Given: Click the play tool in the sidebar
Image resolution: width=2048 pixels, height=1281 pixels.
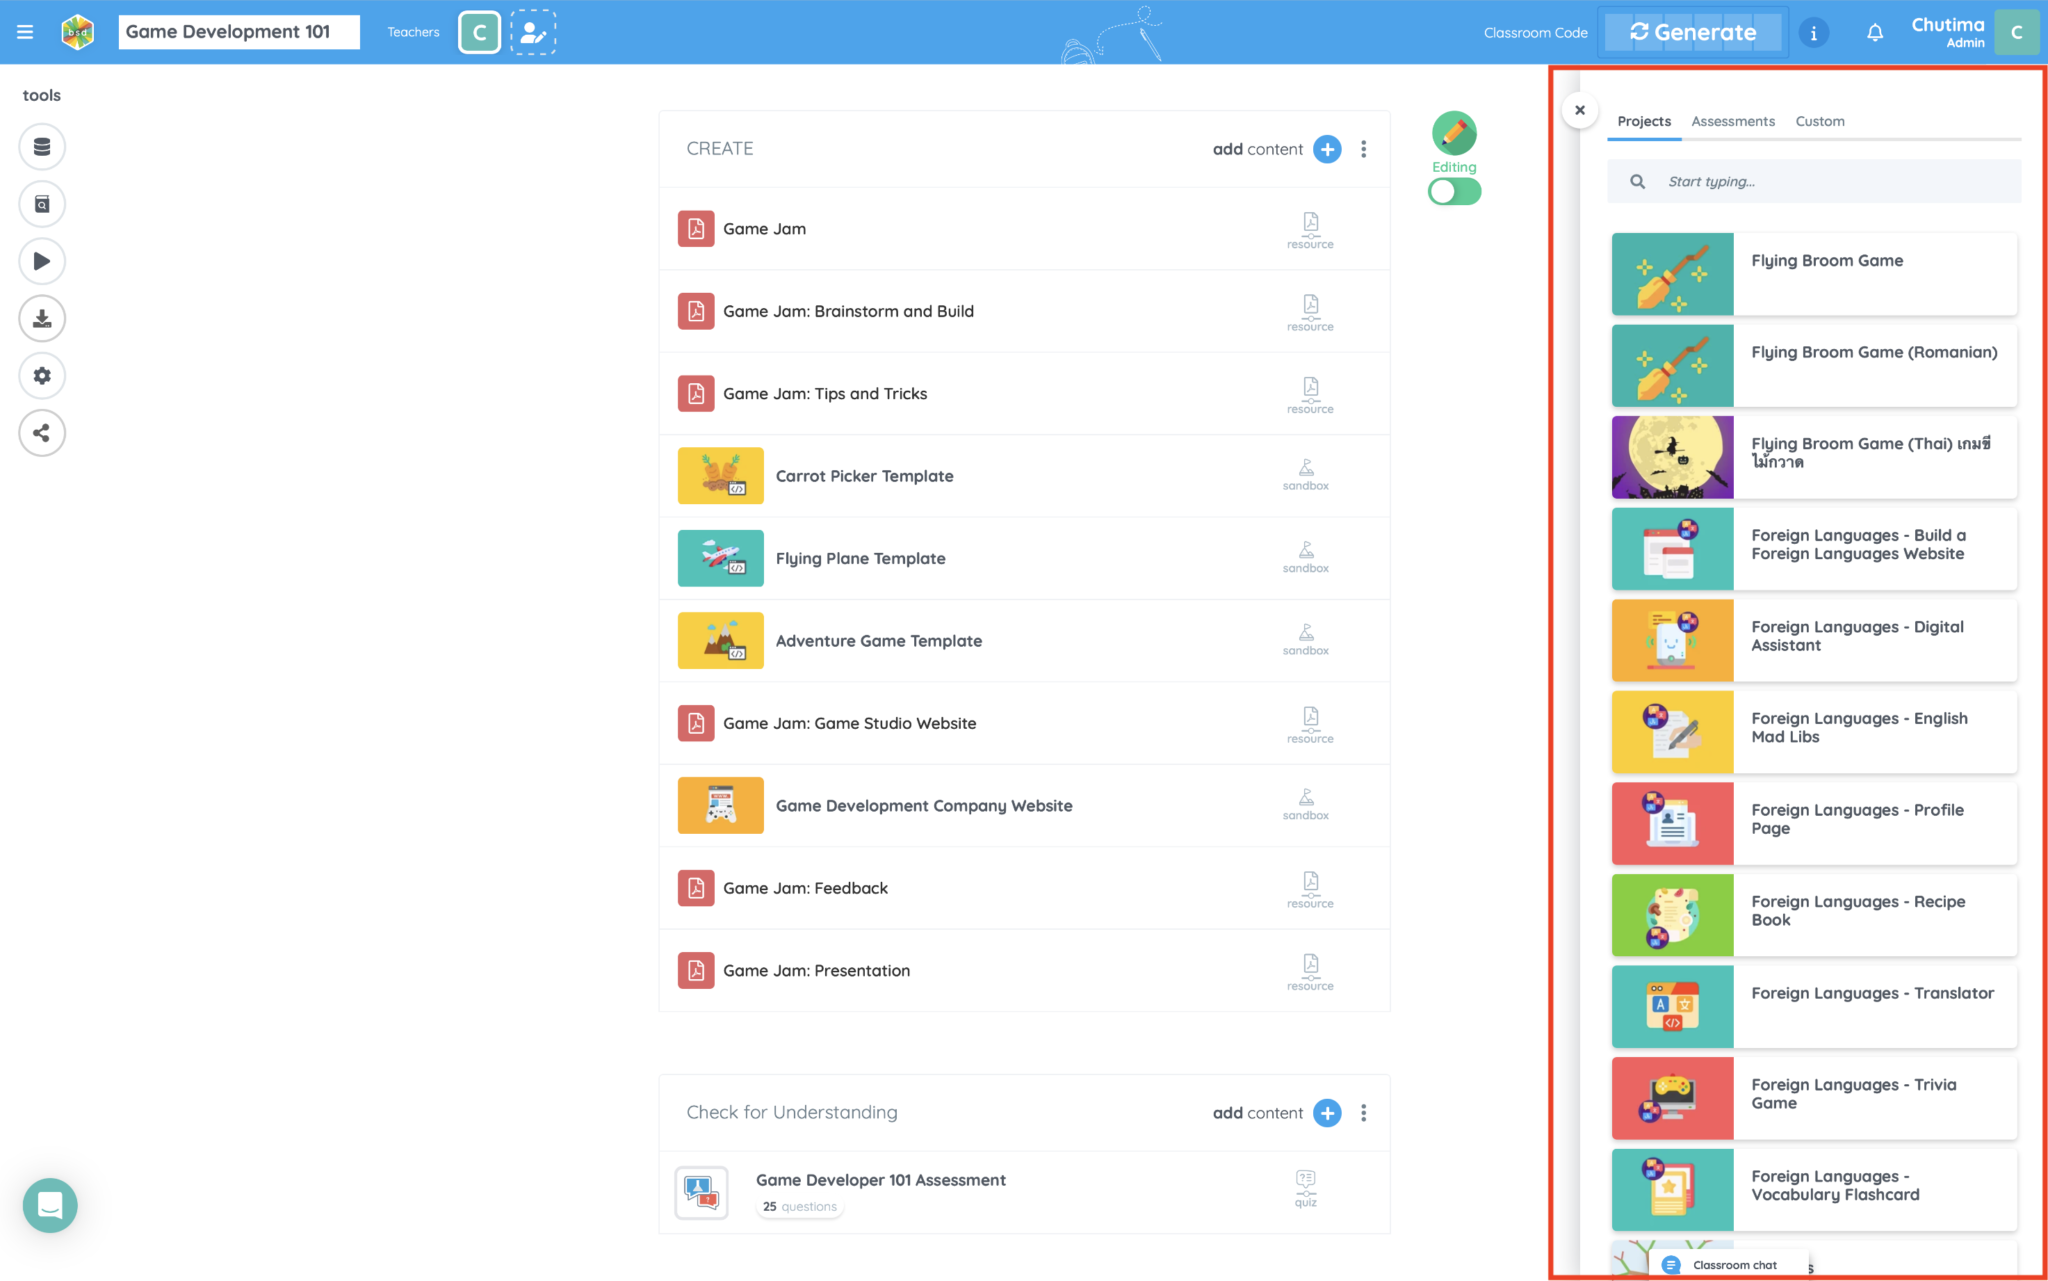Looking at the screenshot, I should tap(41, 261).
